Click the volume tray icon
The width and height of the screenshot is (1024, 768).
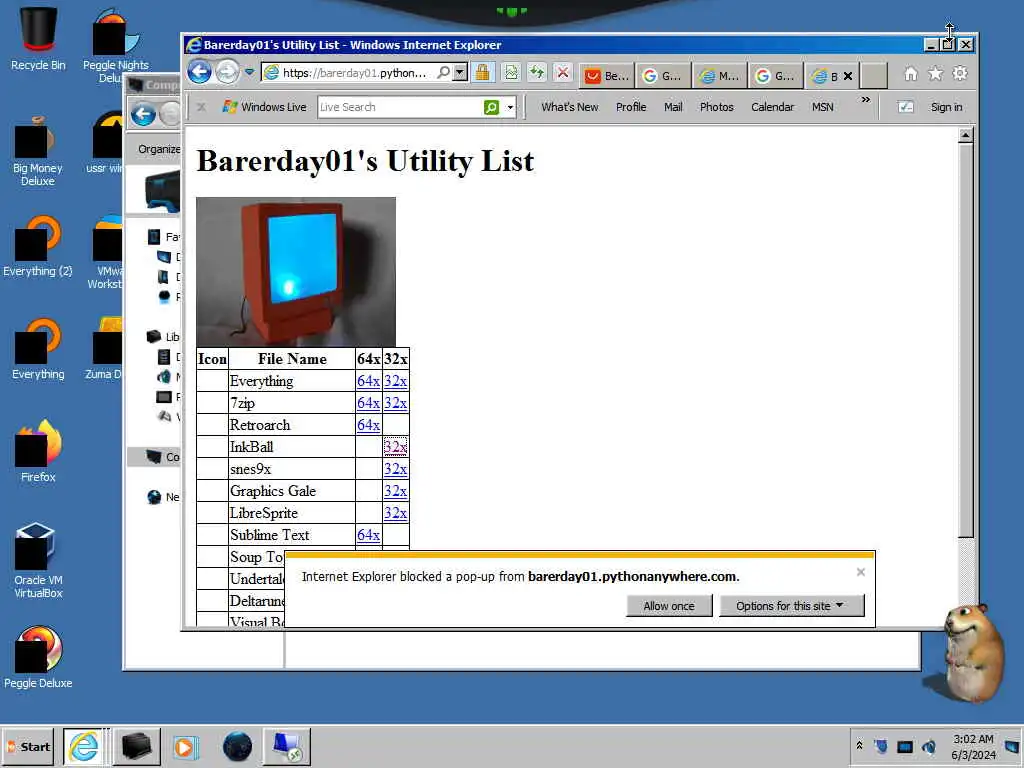tap(929, 746)
